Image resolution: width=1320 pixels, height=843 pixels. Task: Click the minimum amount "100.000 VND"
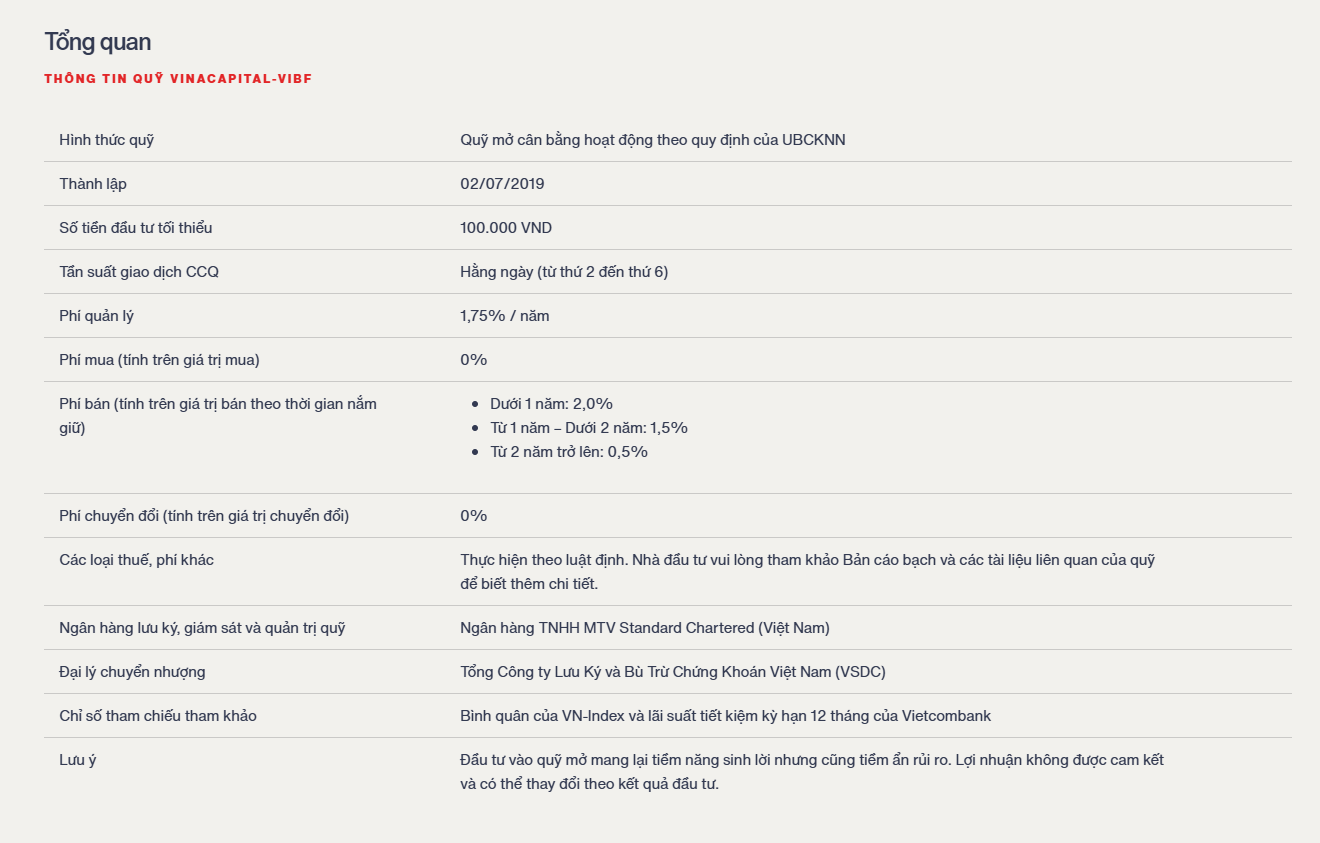coord(506,228)
